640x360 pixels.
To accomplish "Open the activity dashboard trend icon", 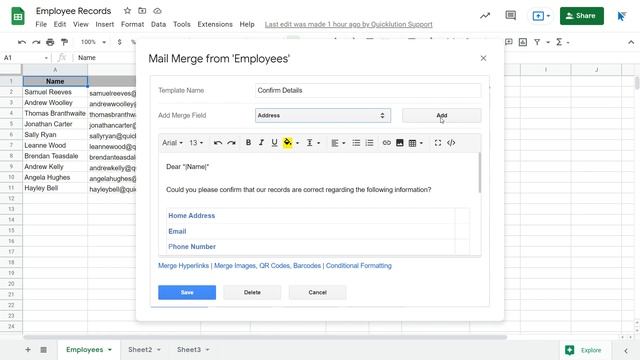I will [x=485, y=16].
